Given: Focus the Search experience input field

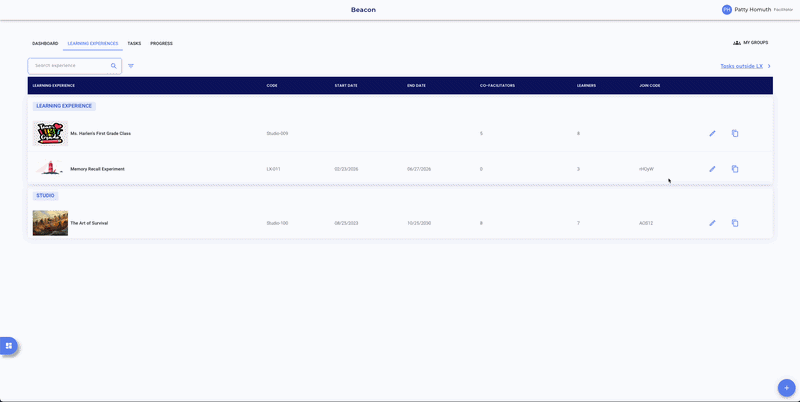Looking at the screenshot, I should pyautogui.click(x=70, y=66).
